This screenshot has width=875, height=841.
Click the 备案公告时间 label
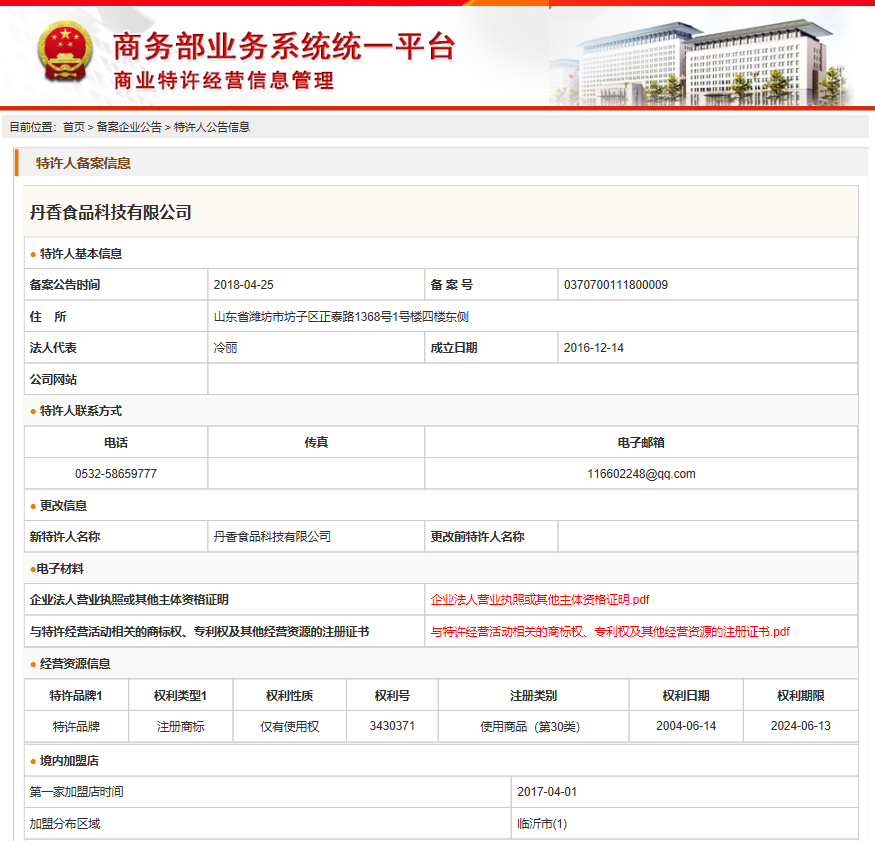[65, 285]
